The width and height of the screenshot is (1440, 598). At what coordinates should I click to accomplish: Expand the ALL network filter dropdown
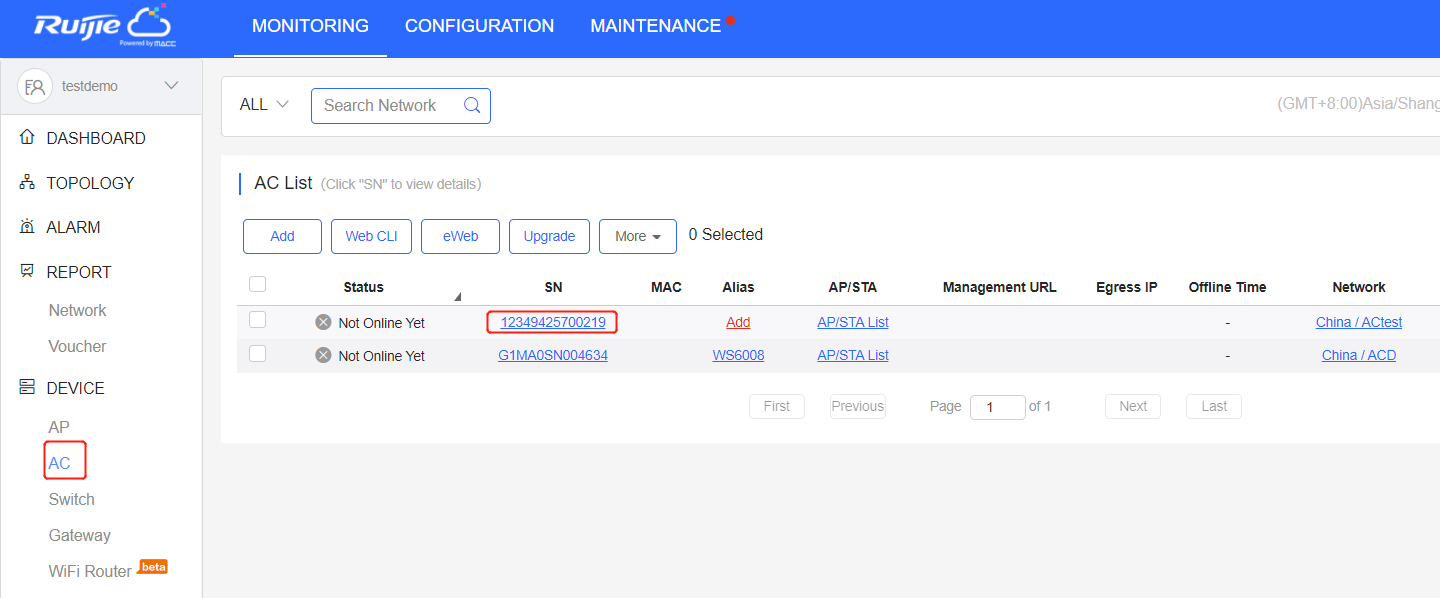point(264,105)
